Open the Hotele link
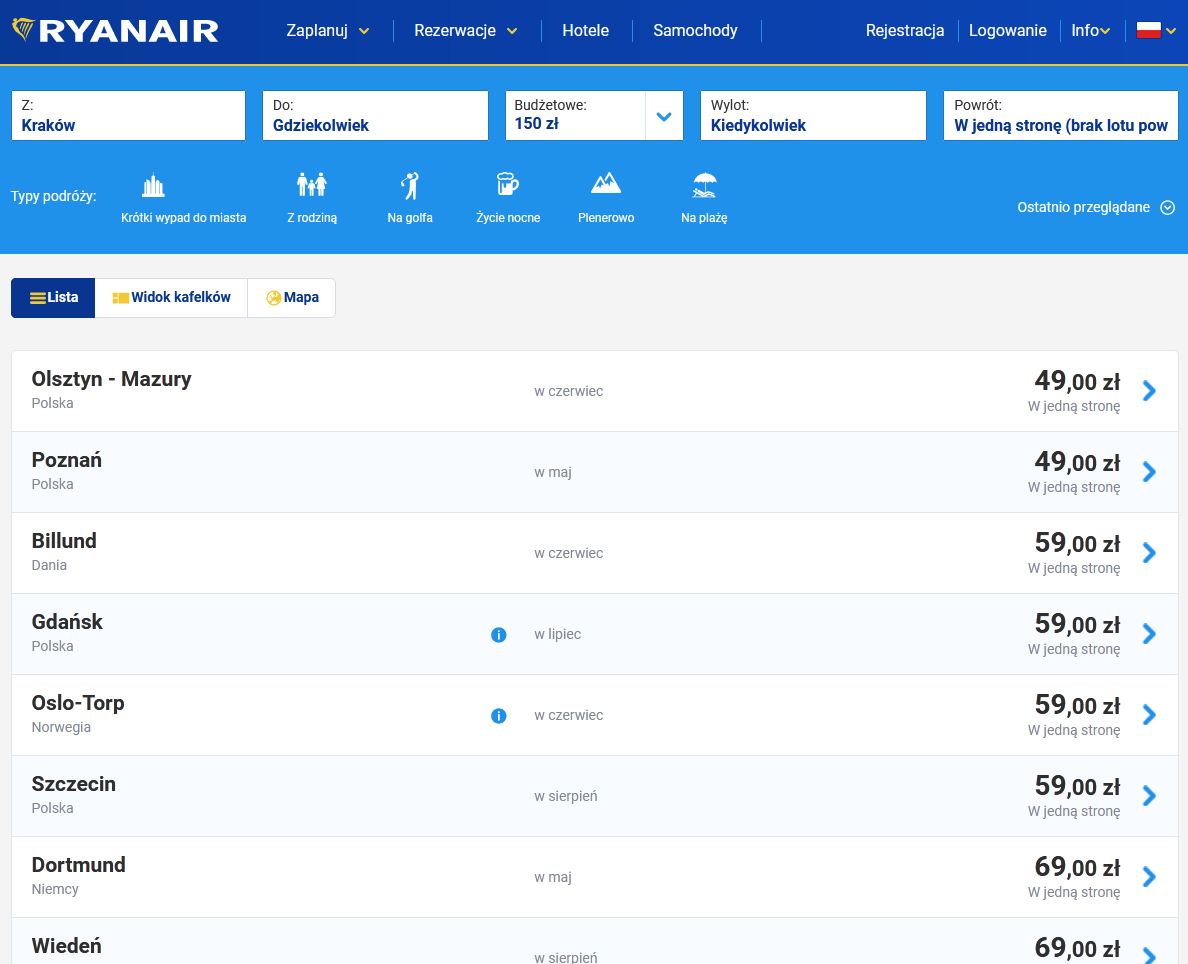 coord(585,31)
